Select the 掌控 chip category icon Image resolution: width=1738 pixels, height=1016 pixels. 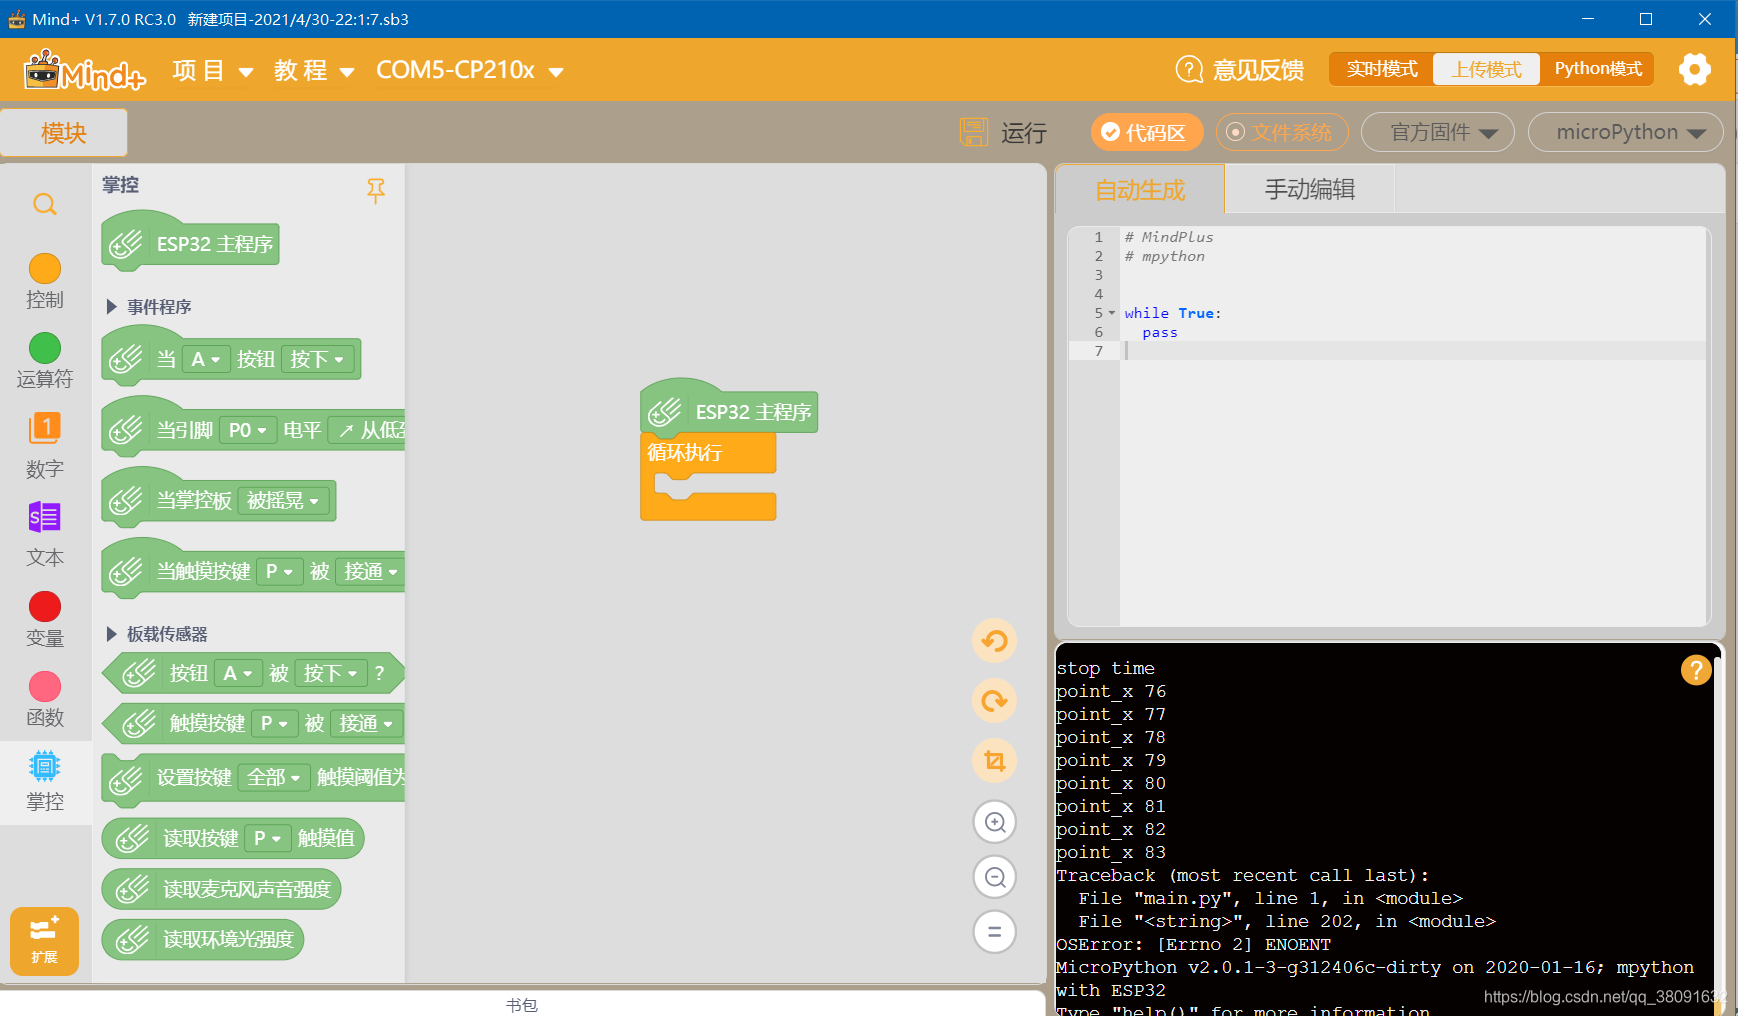click(x=45, y=767)
